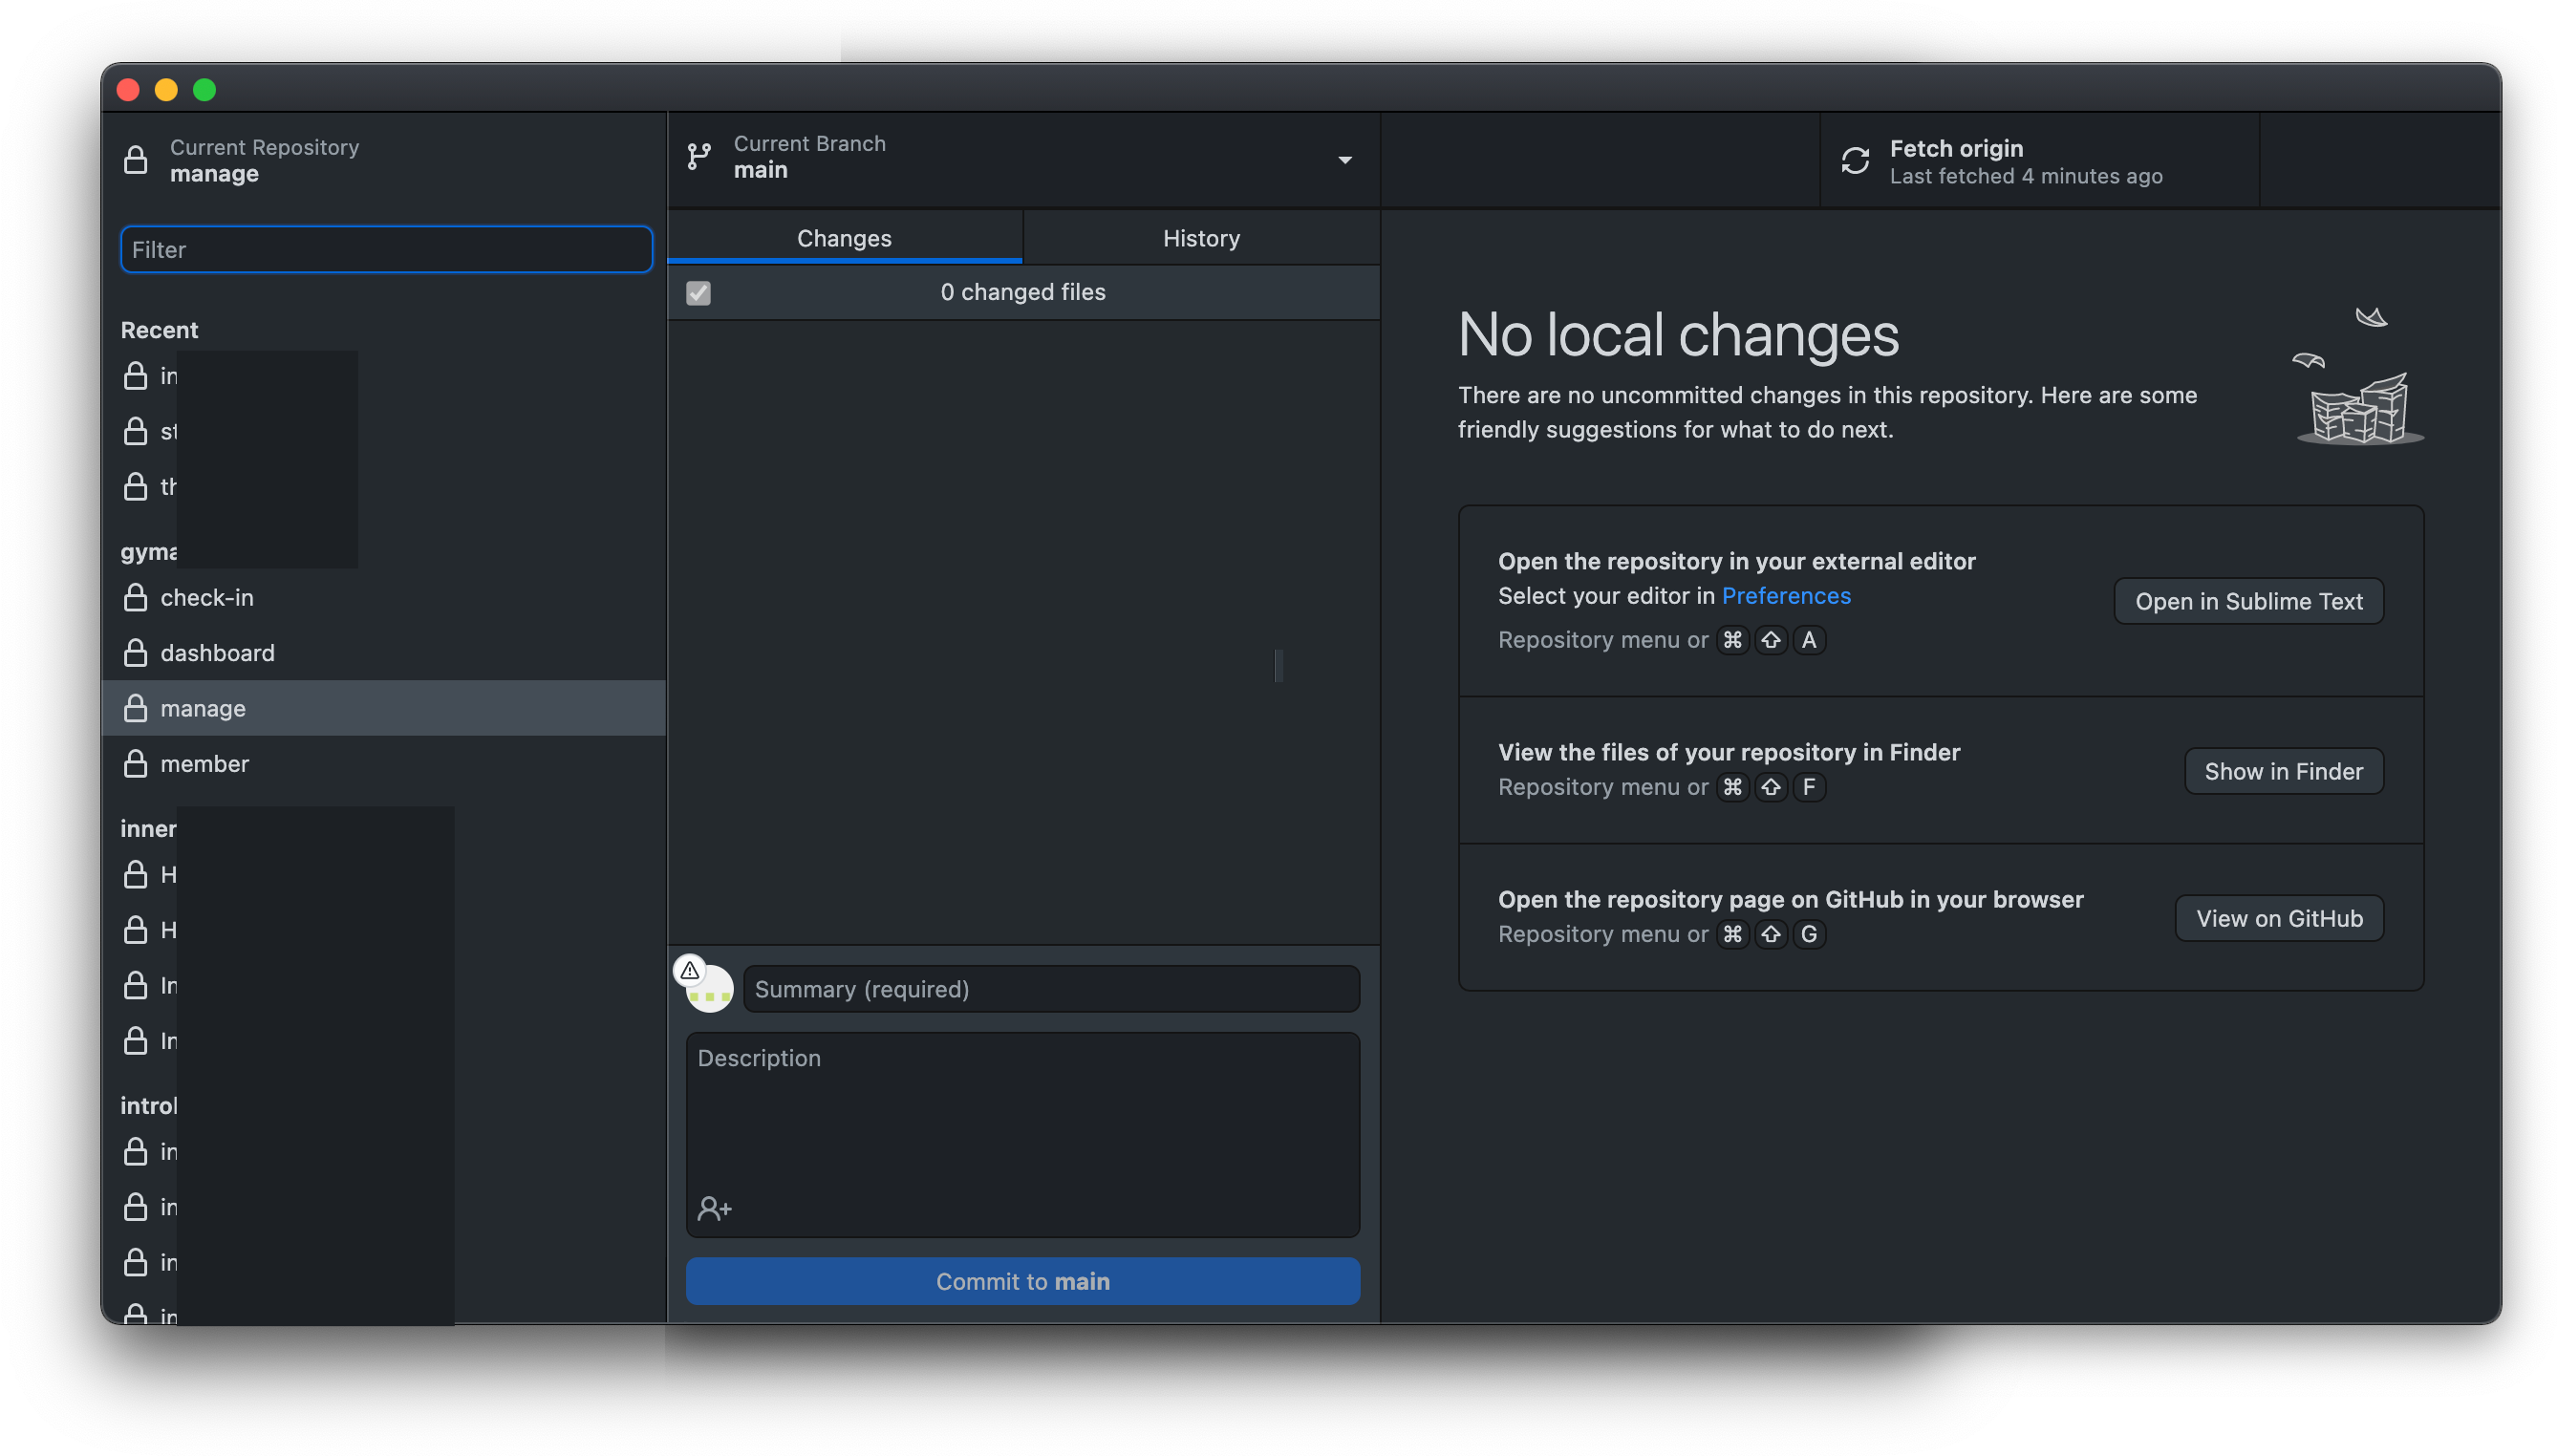
Task: Click the lock icon beside the dashboard repository
Action: click(x=137, y=652)
